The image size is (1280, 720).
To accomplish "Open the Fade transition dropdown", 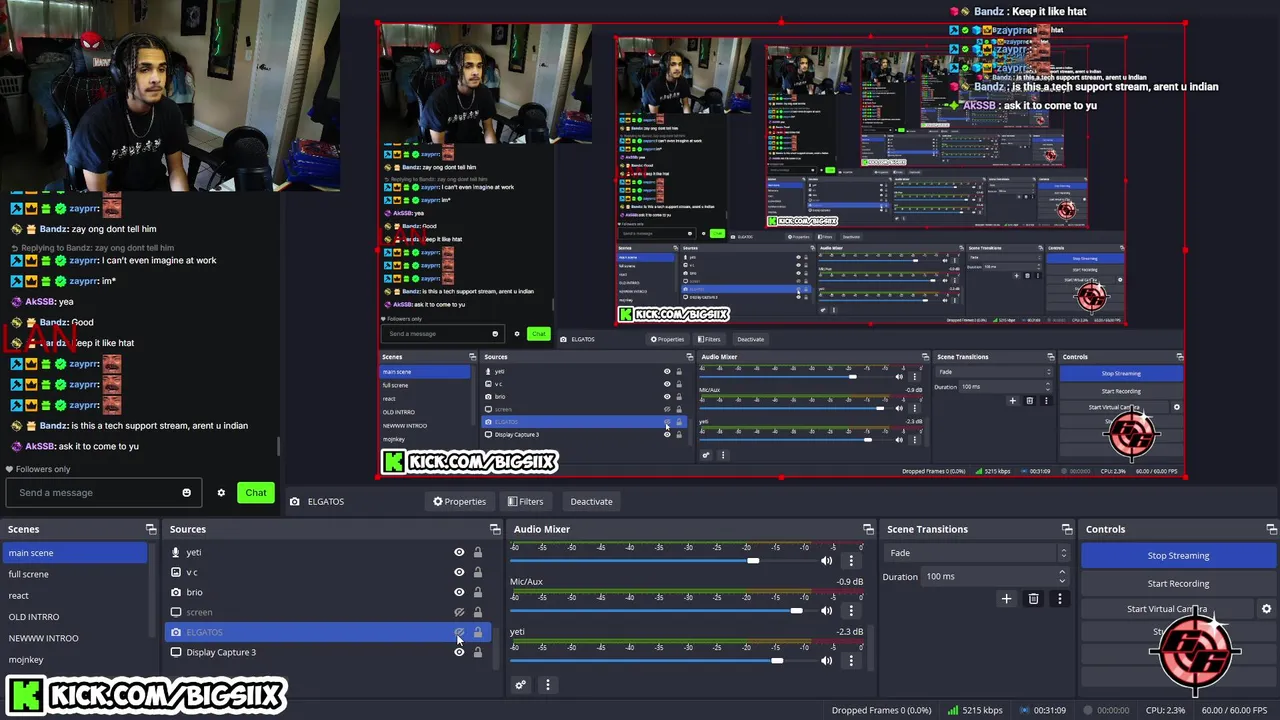I will 976,553.
